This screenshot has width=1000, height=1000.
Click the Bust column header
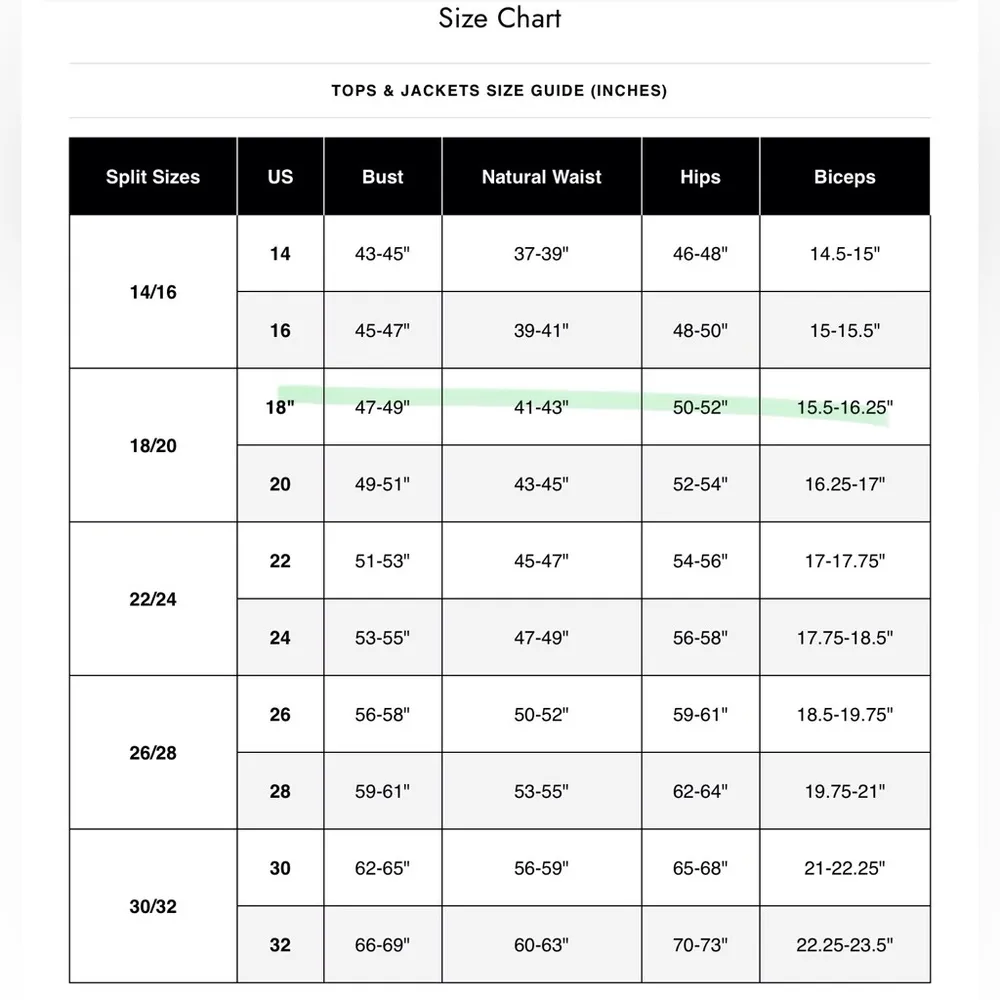click(x=382, y=177)
